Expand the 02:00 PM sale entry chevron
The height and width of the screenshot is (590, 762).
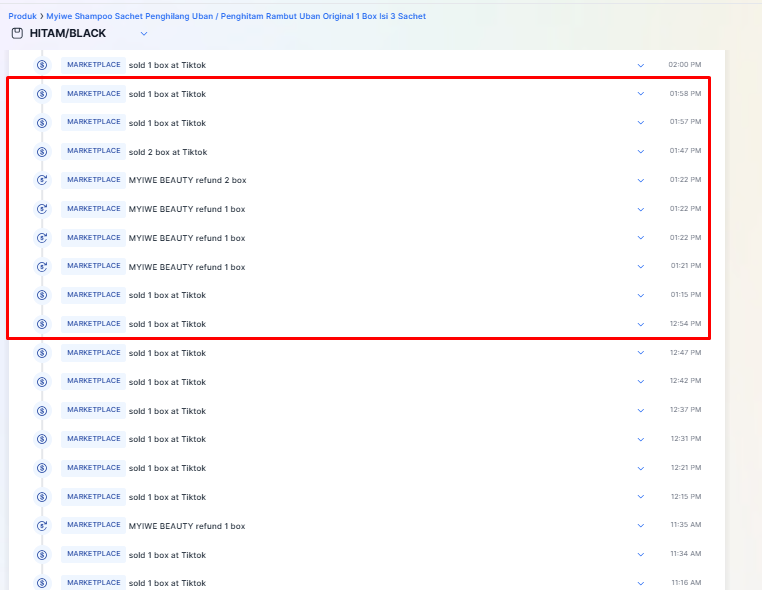641,65
